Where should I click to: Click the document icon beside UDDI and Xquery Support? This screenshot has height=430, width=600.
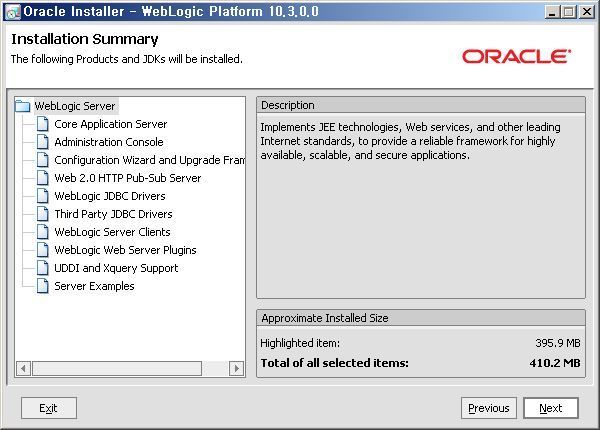pyautogui.click(x=42, y=268)
